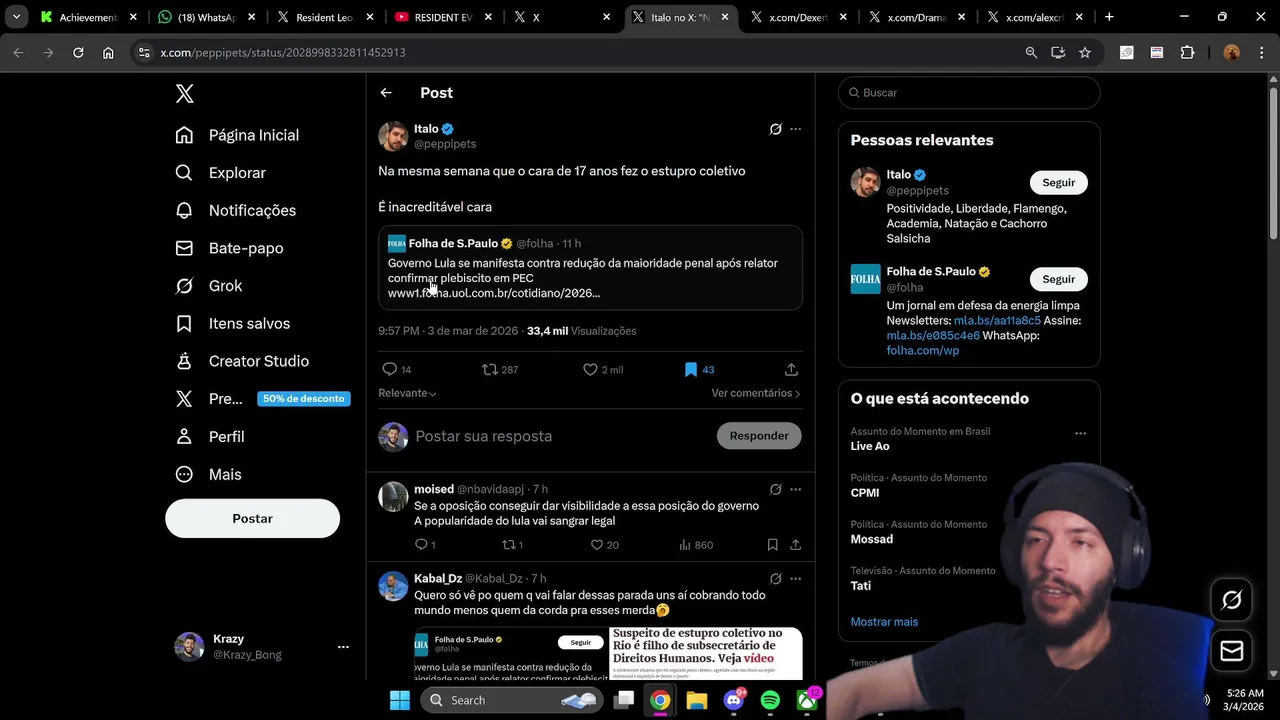Follow Italo with Seguir button

pyautogui.click(x=1059, y=183)
